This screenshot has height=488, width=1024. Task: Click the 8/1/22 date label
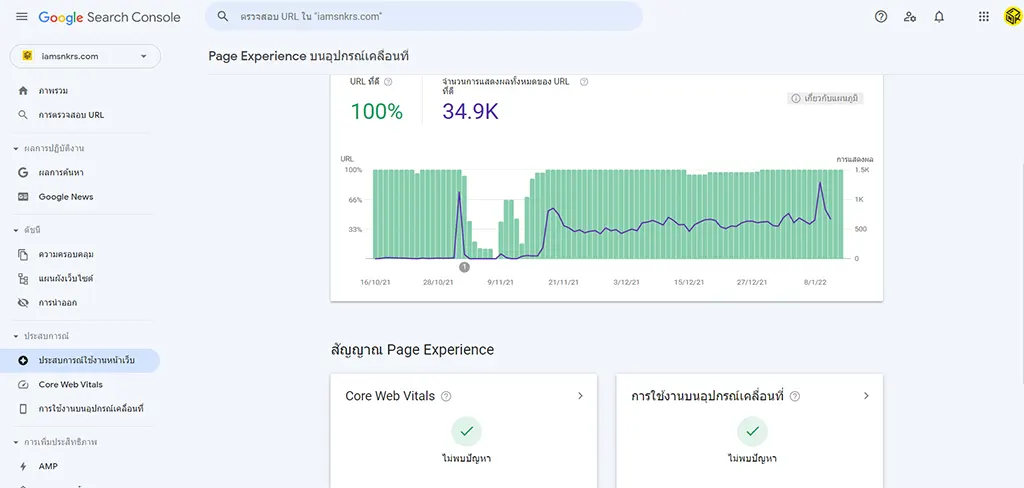coord(816,282)
